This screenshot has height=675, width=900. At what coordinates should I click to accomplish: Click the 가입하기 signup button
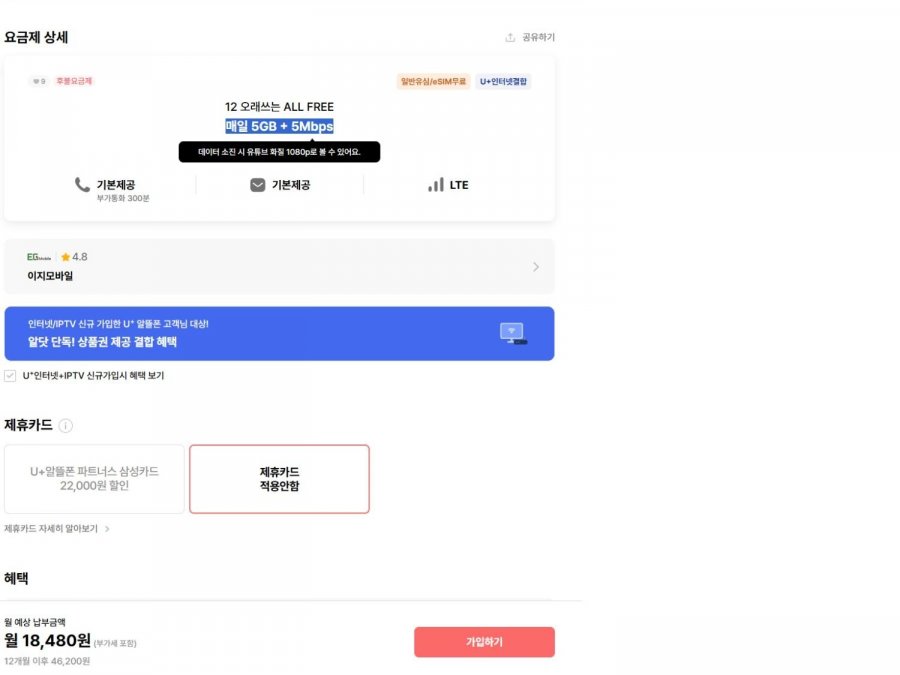click(x=484, y=642)
